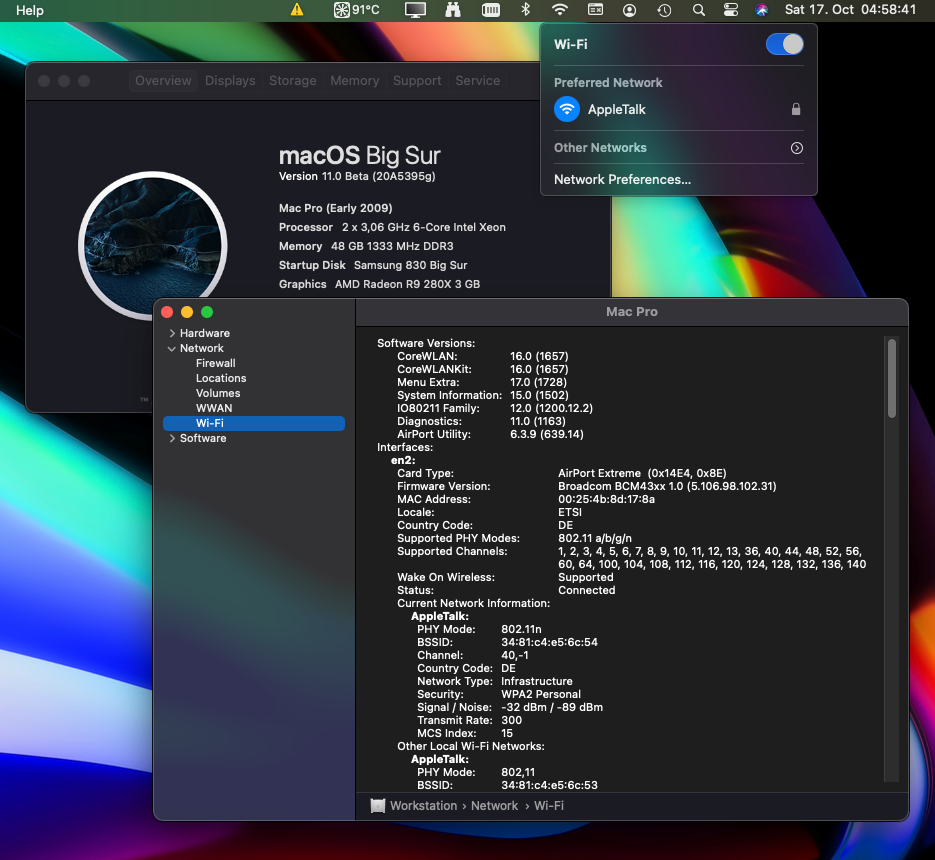Image resolution: width=935 pixels, height=860 pixels.
Task: Click the blue Wi-Fi icon beside AppleTalk
Action: coord(567,109)
